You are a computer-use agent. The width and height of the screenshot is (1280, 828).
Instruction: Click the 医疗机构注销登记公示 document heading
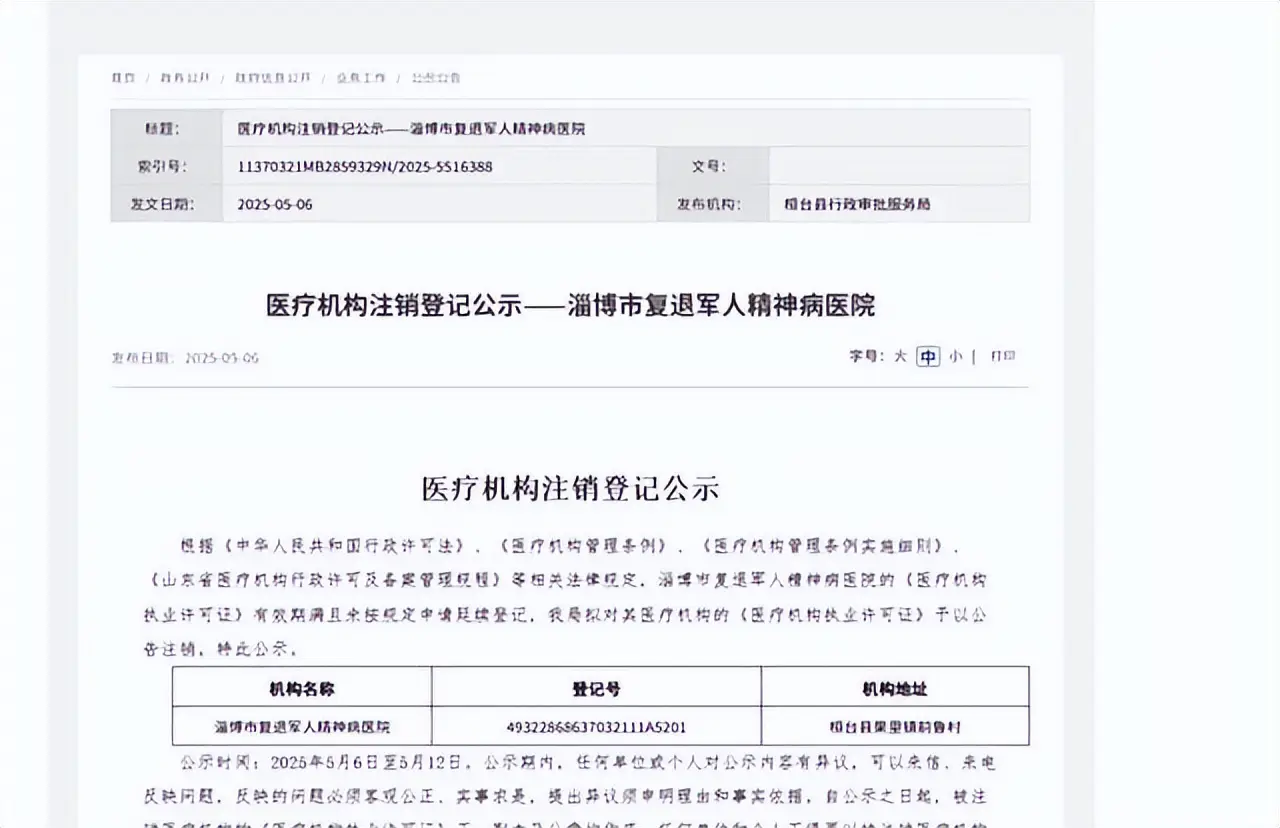[570, 489]
